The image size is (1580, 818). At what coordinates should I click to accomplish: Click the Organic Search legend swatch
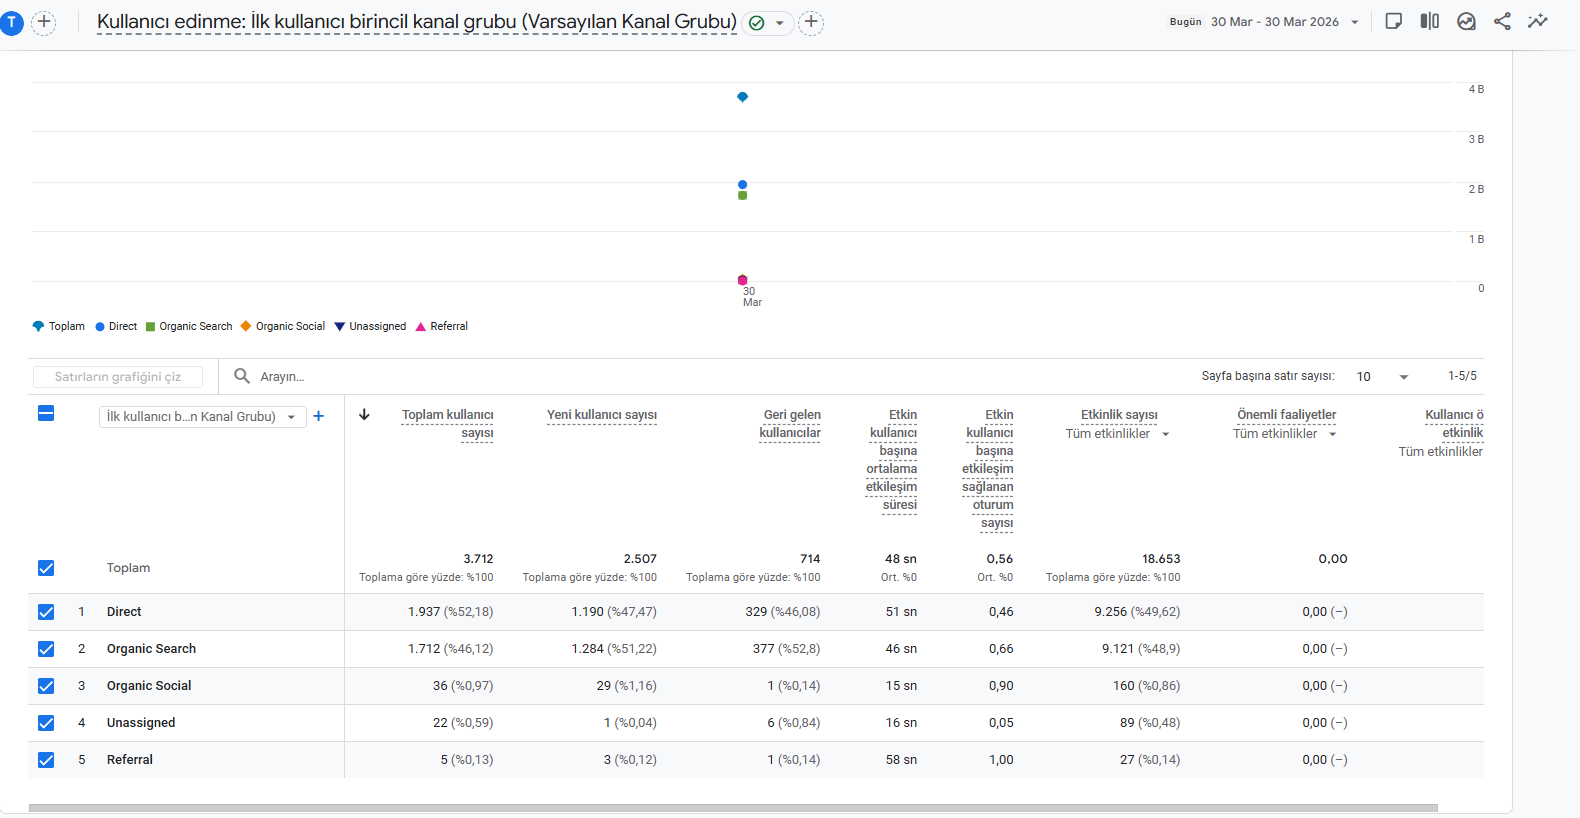[151, 327]
